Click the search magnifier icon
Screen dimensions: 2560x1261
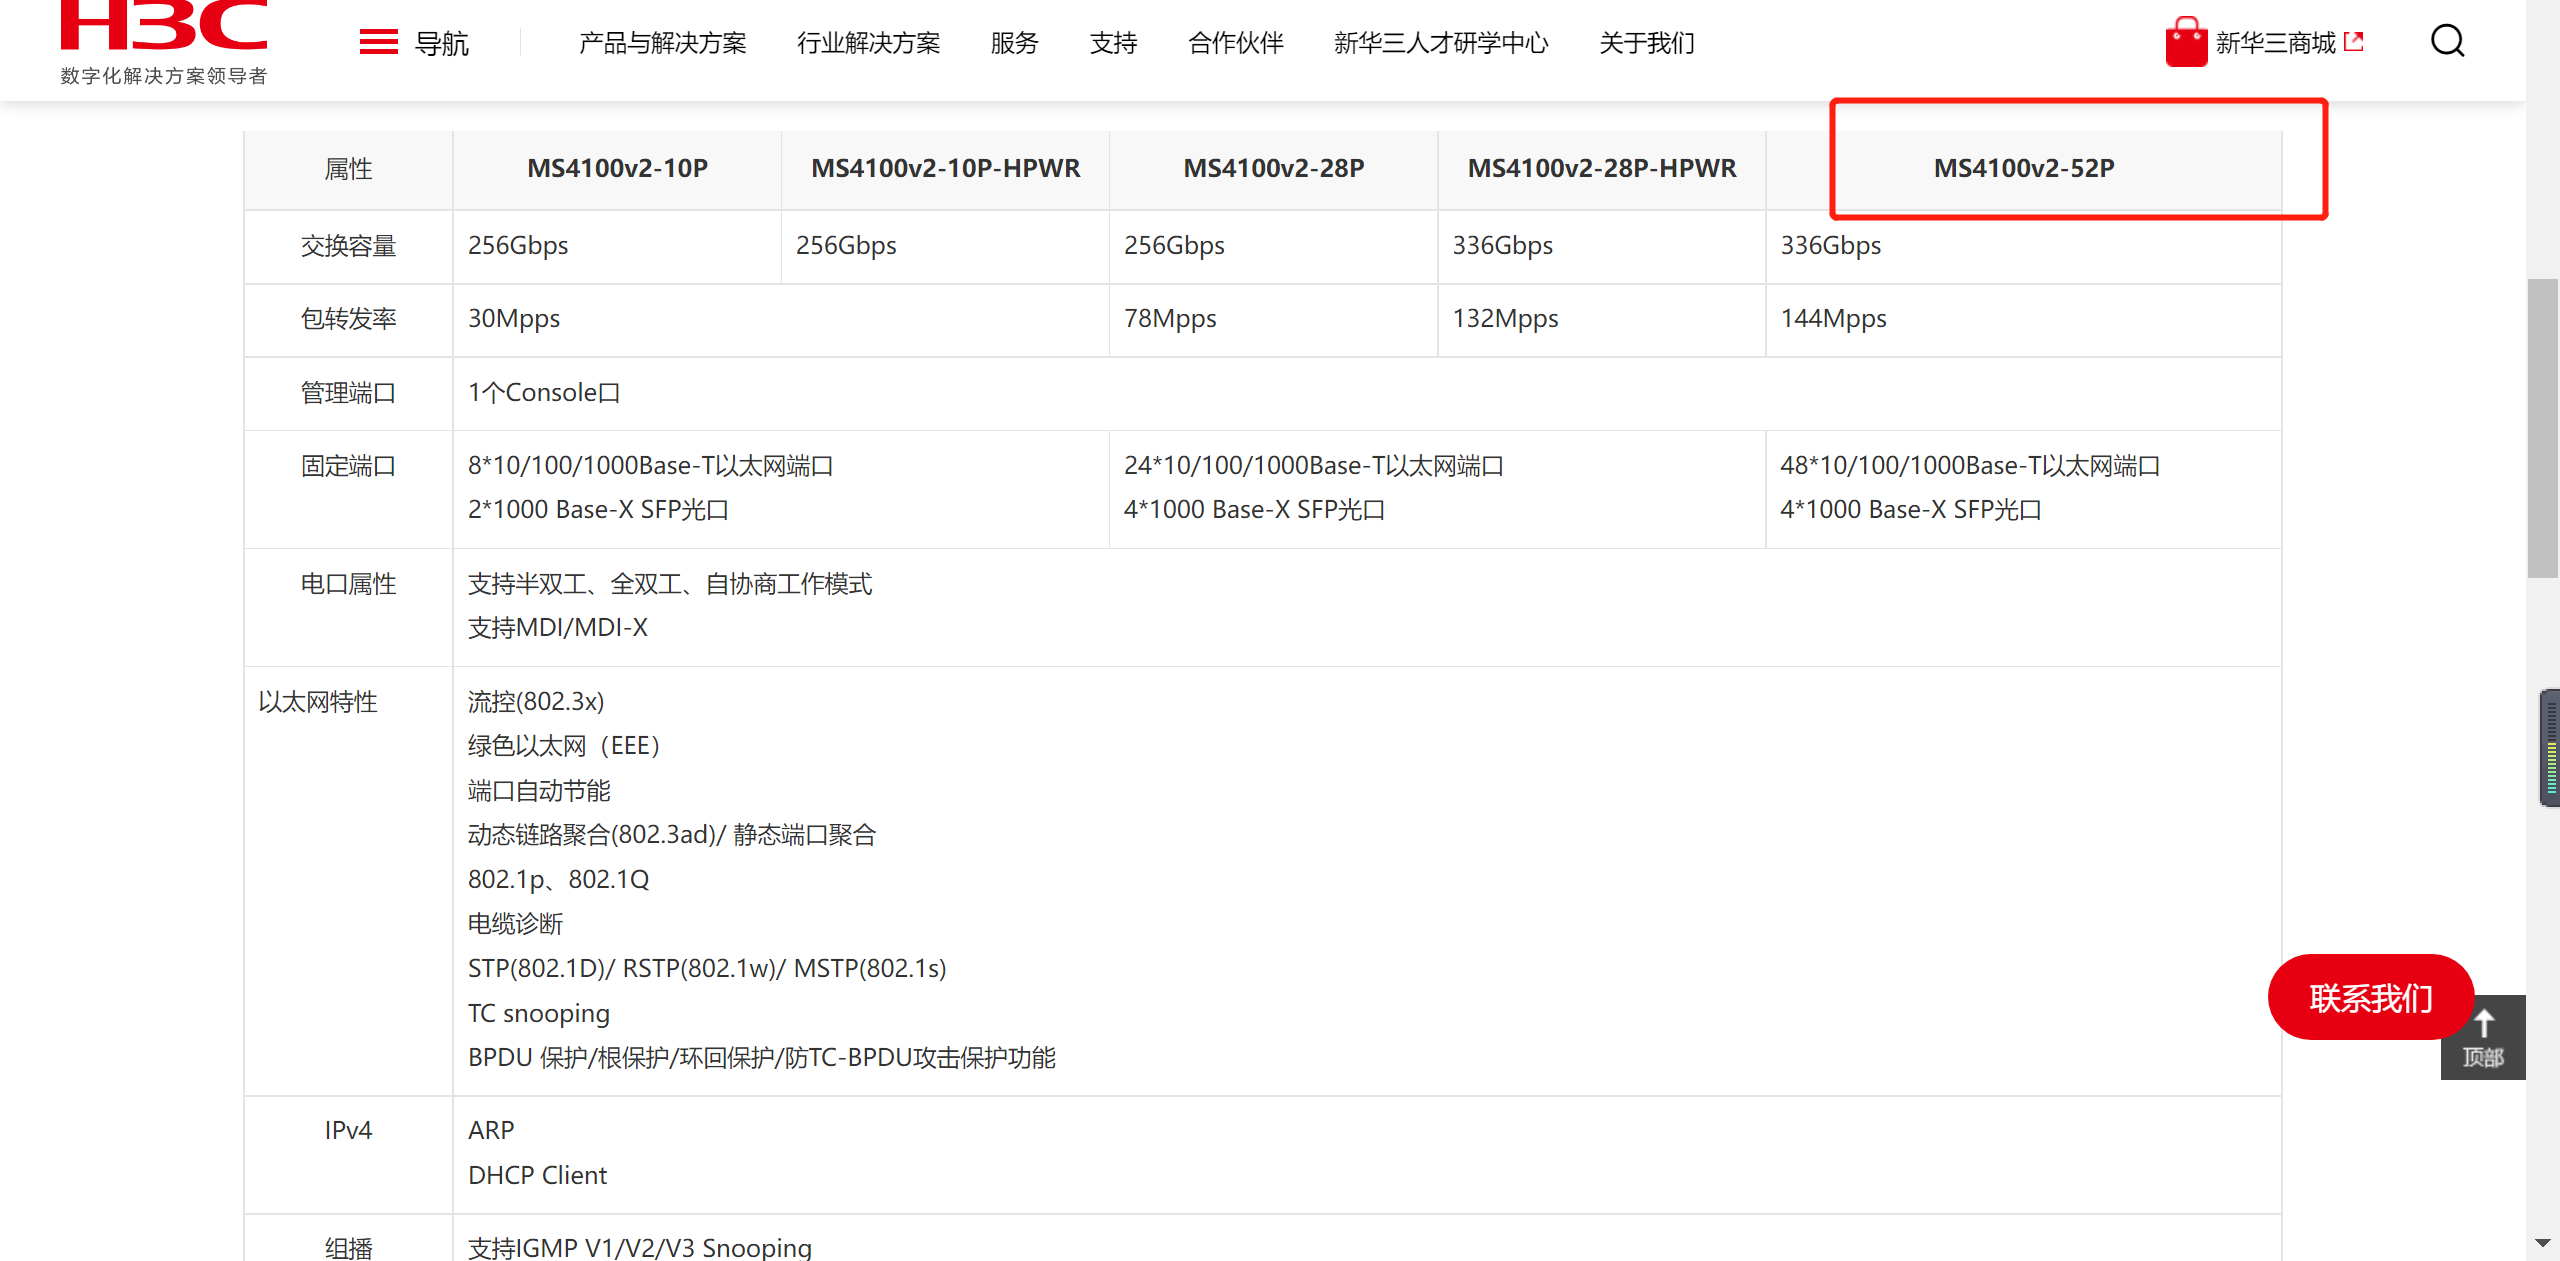(2447, 42)
